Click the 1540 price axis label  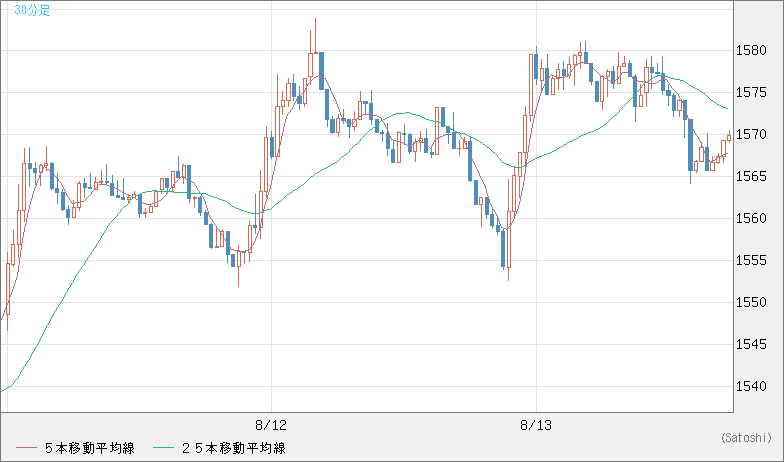(752, 386)
